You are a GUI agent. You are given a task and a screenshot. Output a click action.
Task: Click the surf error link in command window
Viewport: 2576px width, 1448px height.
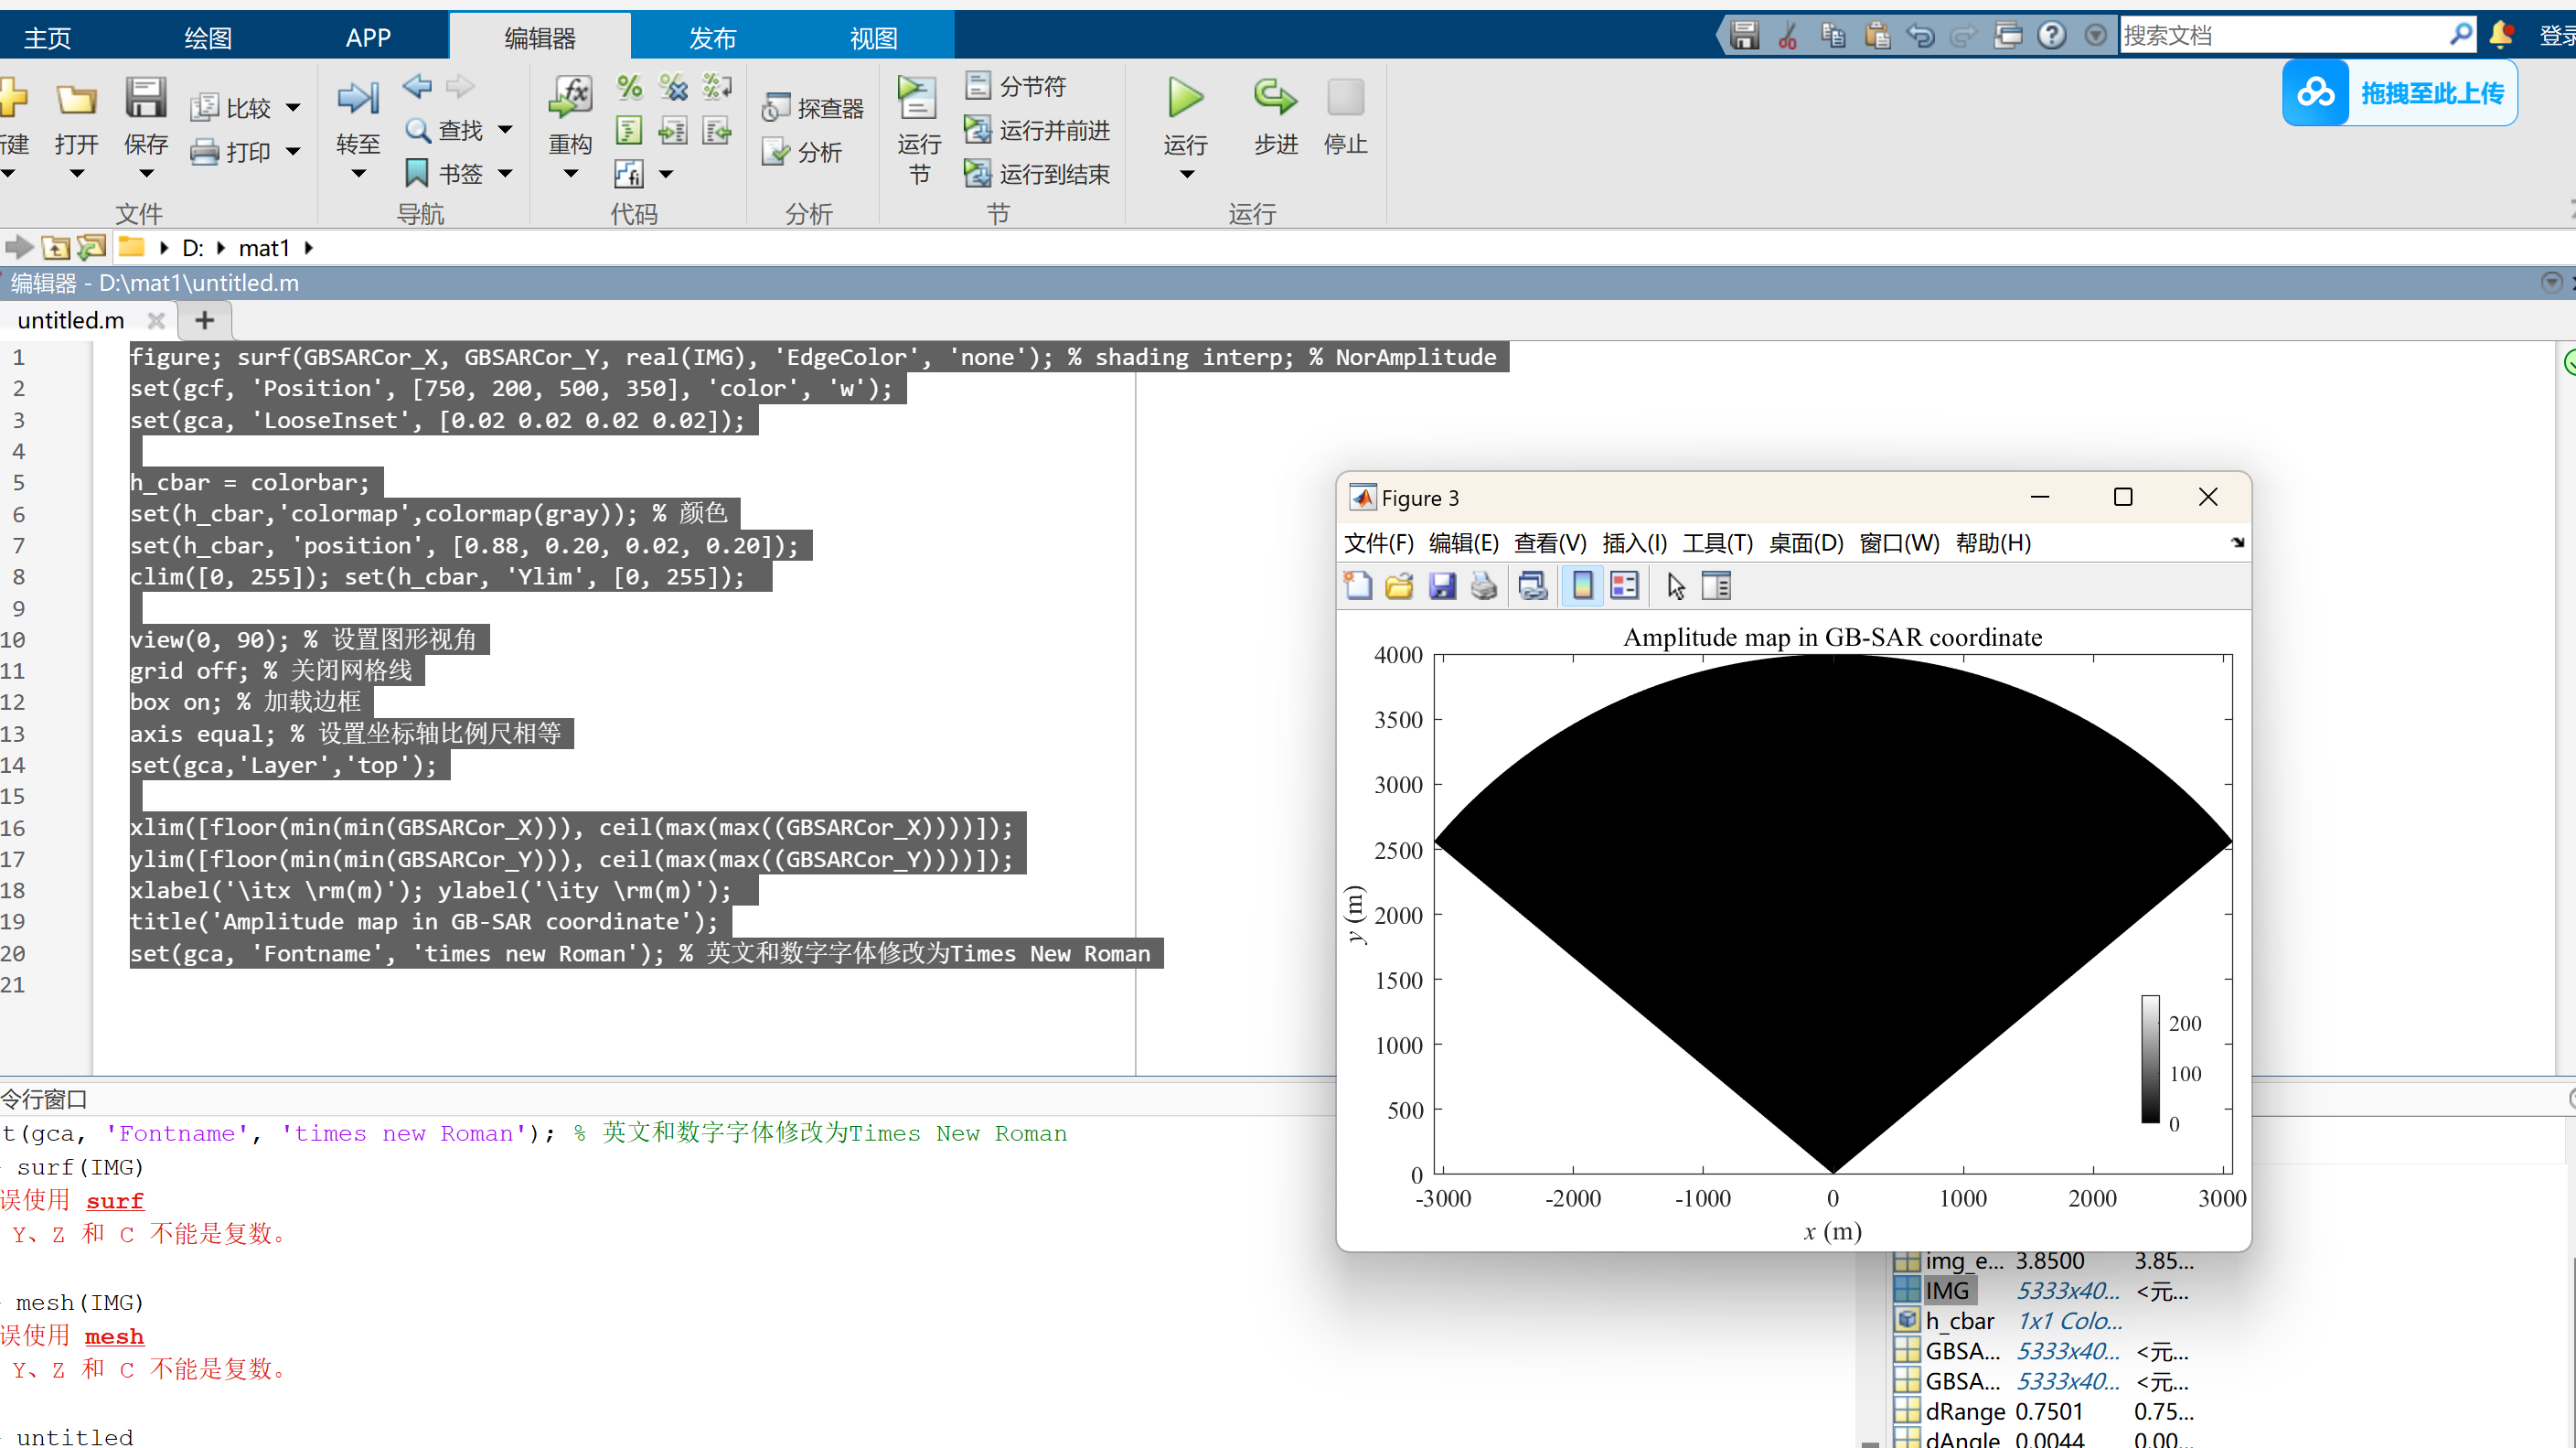pos(115,1200)
